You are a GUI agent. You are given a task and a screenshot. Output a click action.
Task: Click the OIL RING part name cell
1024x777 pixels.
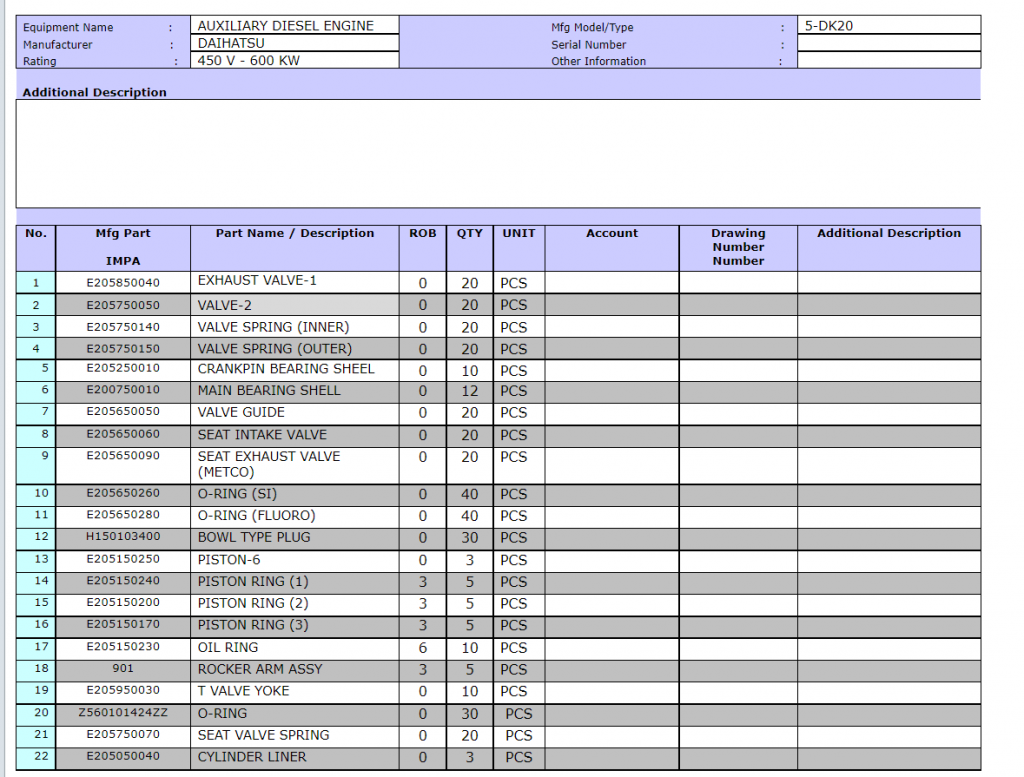coord(295,648)
